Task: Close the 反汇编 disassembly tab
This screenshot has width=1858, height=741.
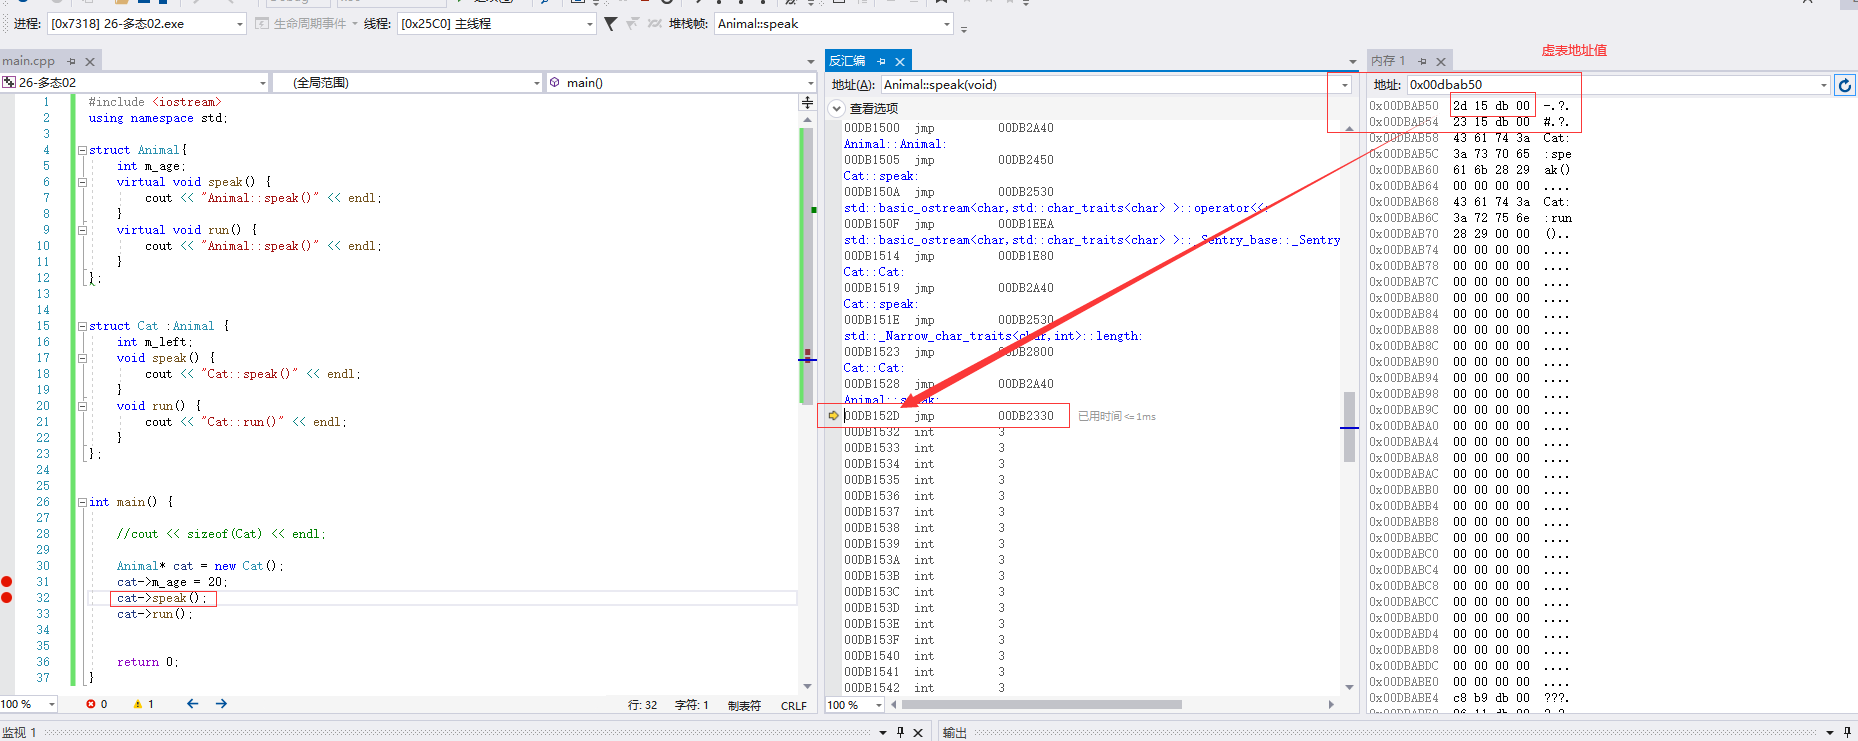Action: click(900, 61)
